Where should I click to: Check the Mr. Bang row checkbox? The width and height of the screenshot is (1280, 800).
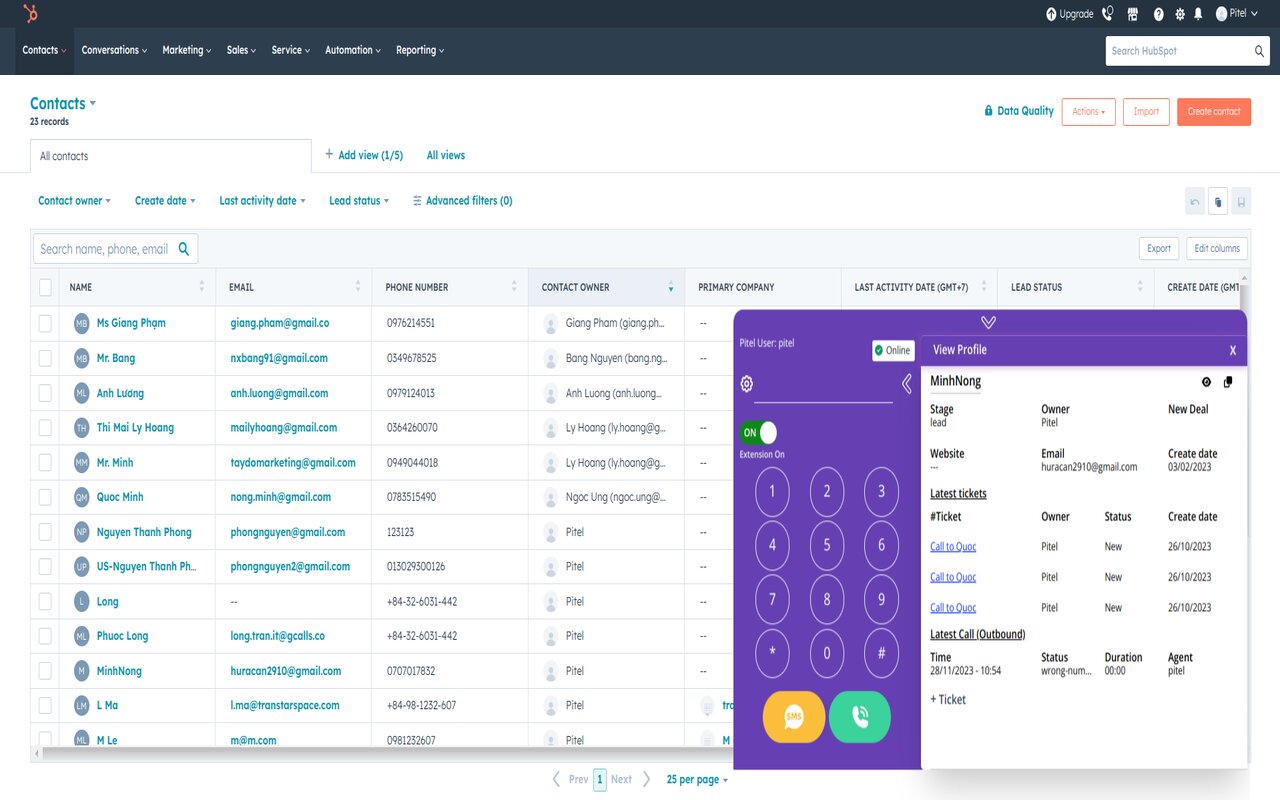(45, 358)
